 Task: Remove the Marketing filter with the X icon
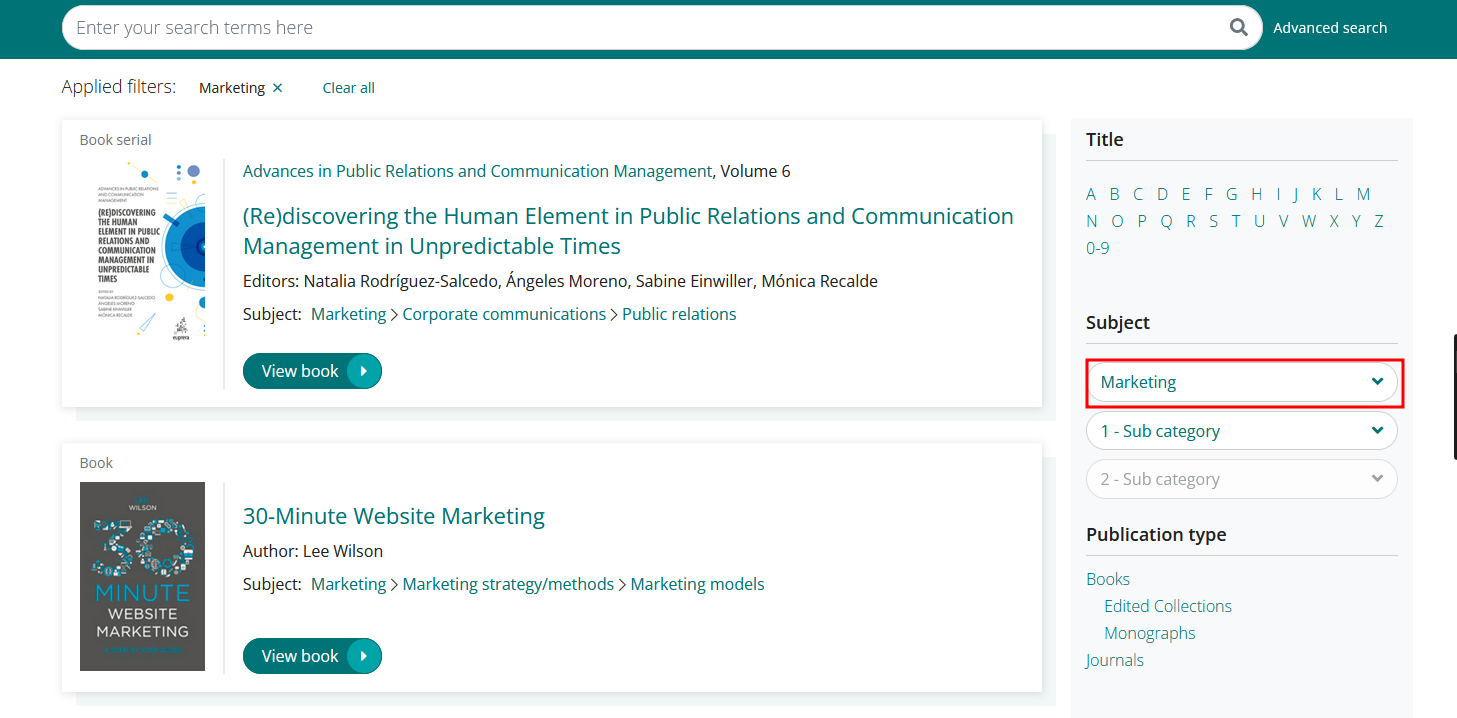(278, 88)
